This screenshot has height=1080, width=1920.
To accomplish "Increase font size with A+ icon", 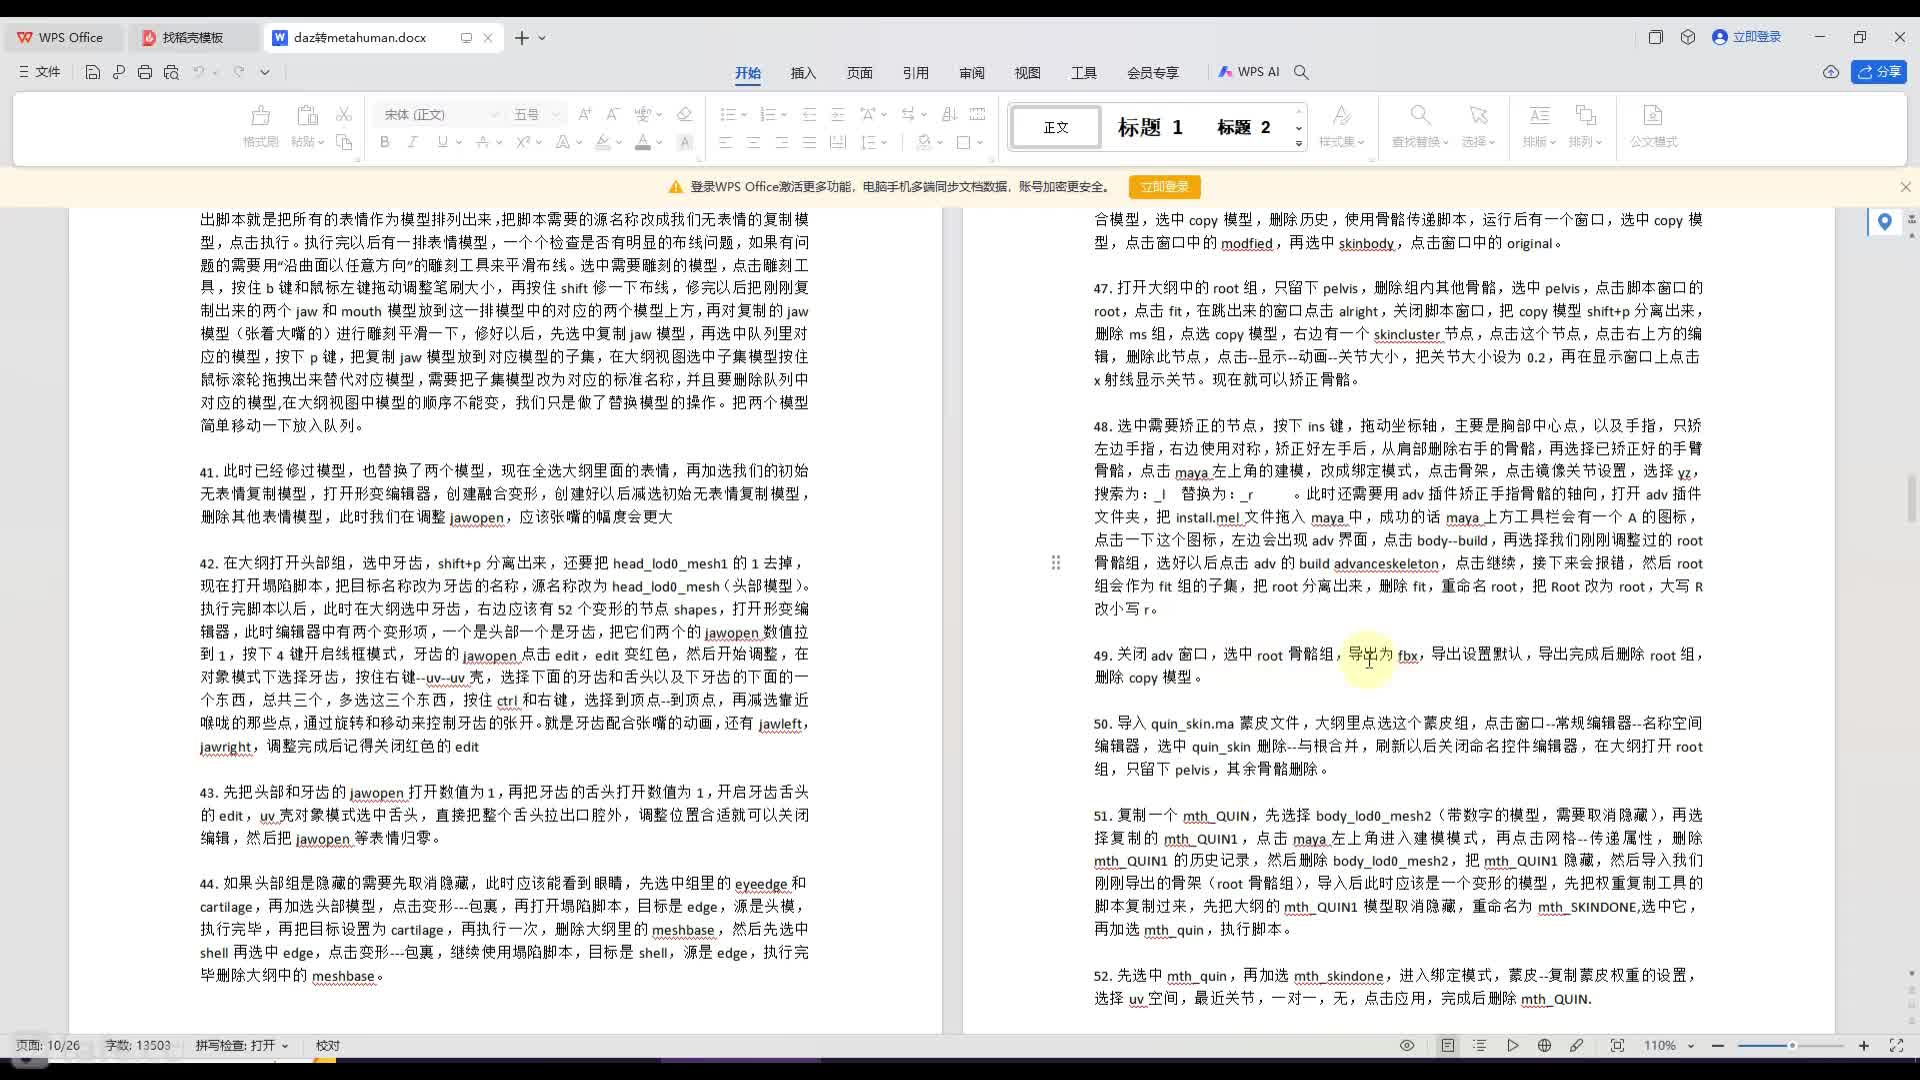I will tap(585, 114).
